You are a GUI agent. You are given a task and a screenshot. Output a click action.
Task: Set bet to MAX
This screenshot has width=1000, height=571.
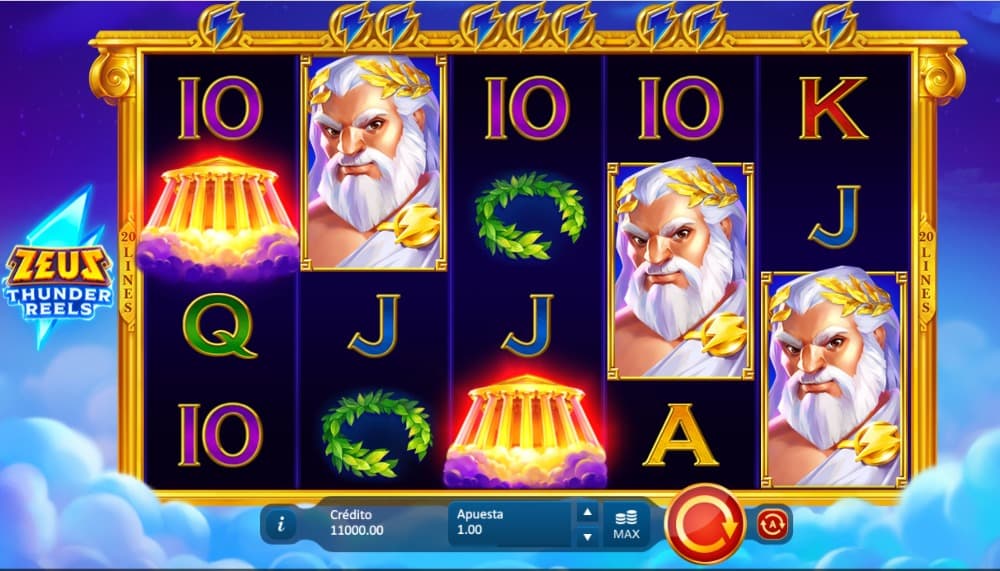(626, 524)
